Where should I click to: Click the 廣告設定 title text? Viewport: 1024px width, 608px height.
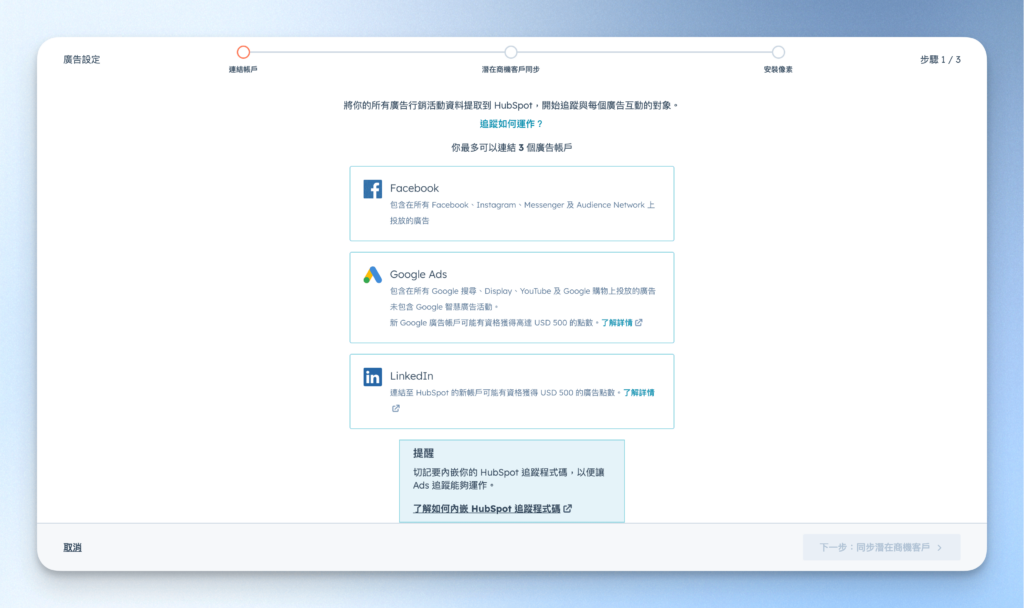(x=82, y=59)
